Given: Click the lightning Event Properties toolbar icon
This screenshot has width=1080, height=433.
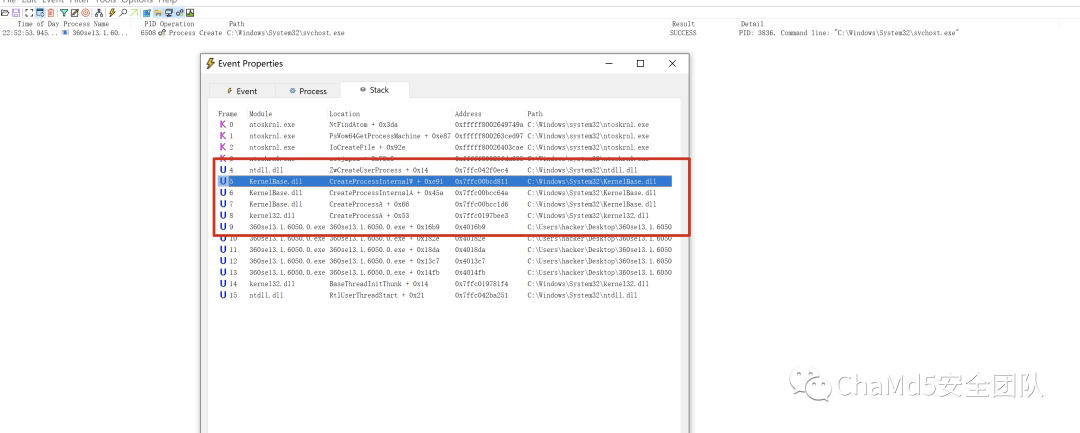Looking at the screenshot, I should coord(112,13).
